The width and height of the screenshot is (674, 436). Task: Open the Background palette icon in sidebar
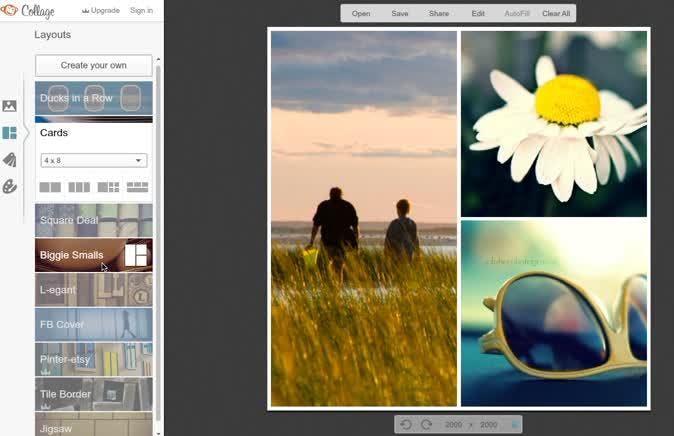(x=9, y=187)
